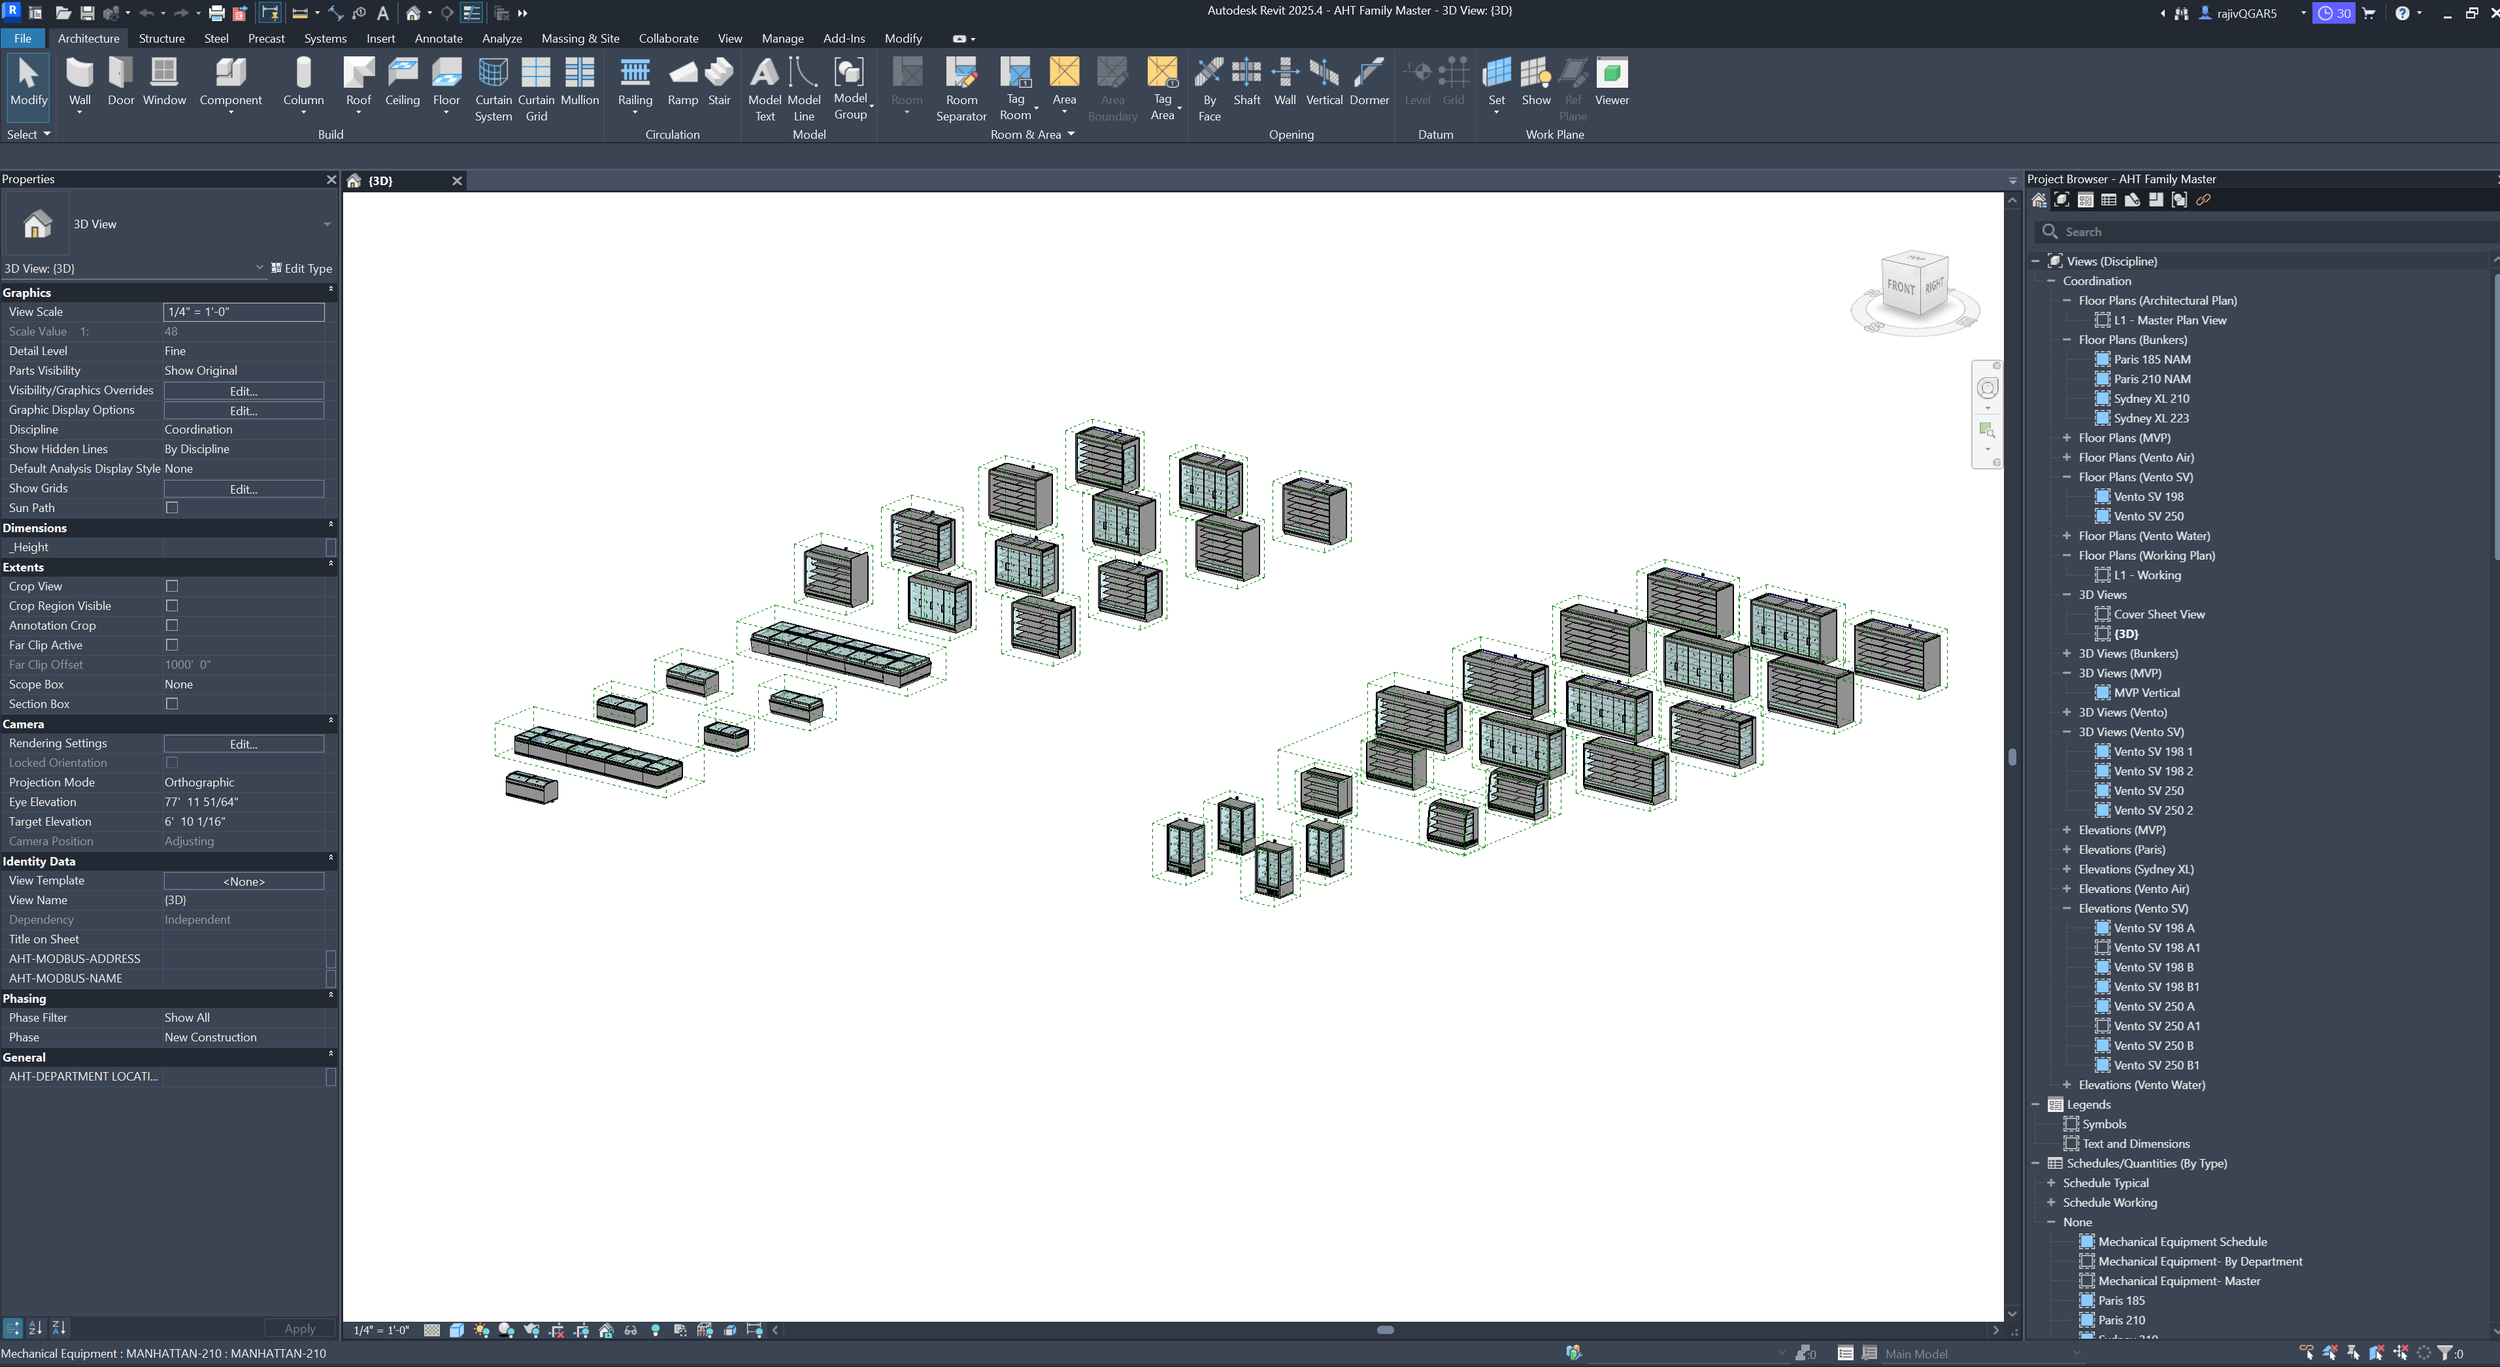
Task: Pick the Railing tool
Action: click(x=635, y=82)
